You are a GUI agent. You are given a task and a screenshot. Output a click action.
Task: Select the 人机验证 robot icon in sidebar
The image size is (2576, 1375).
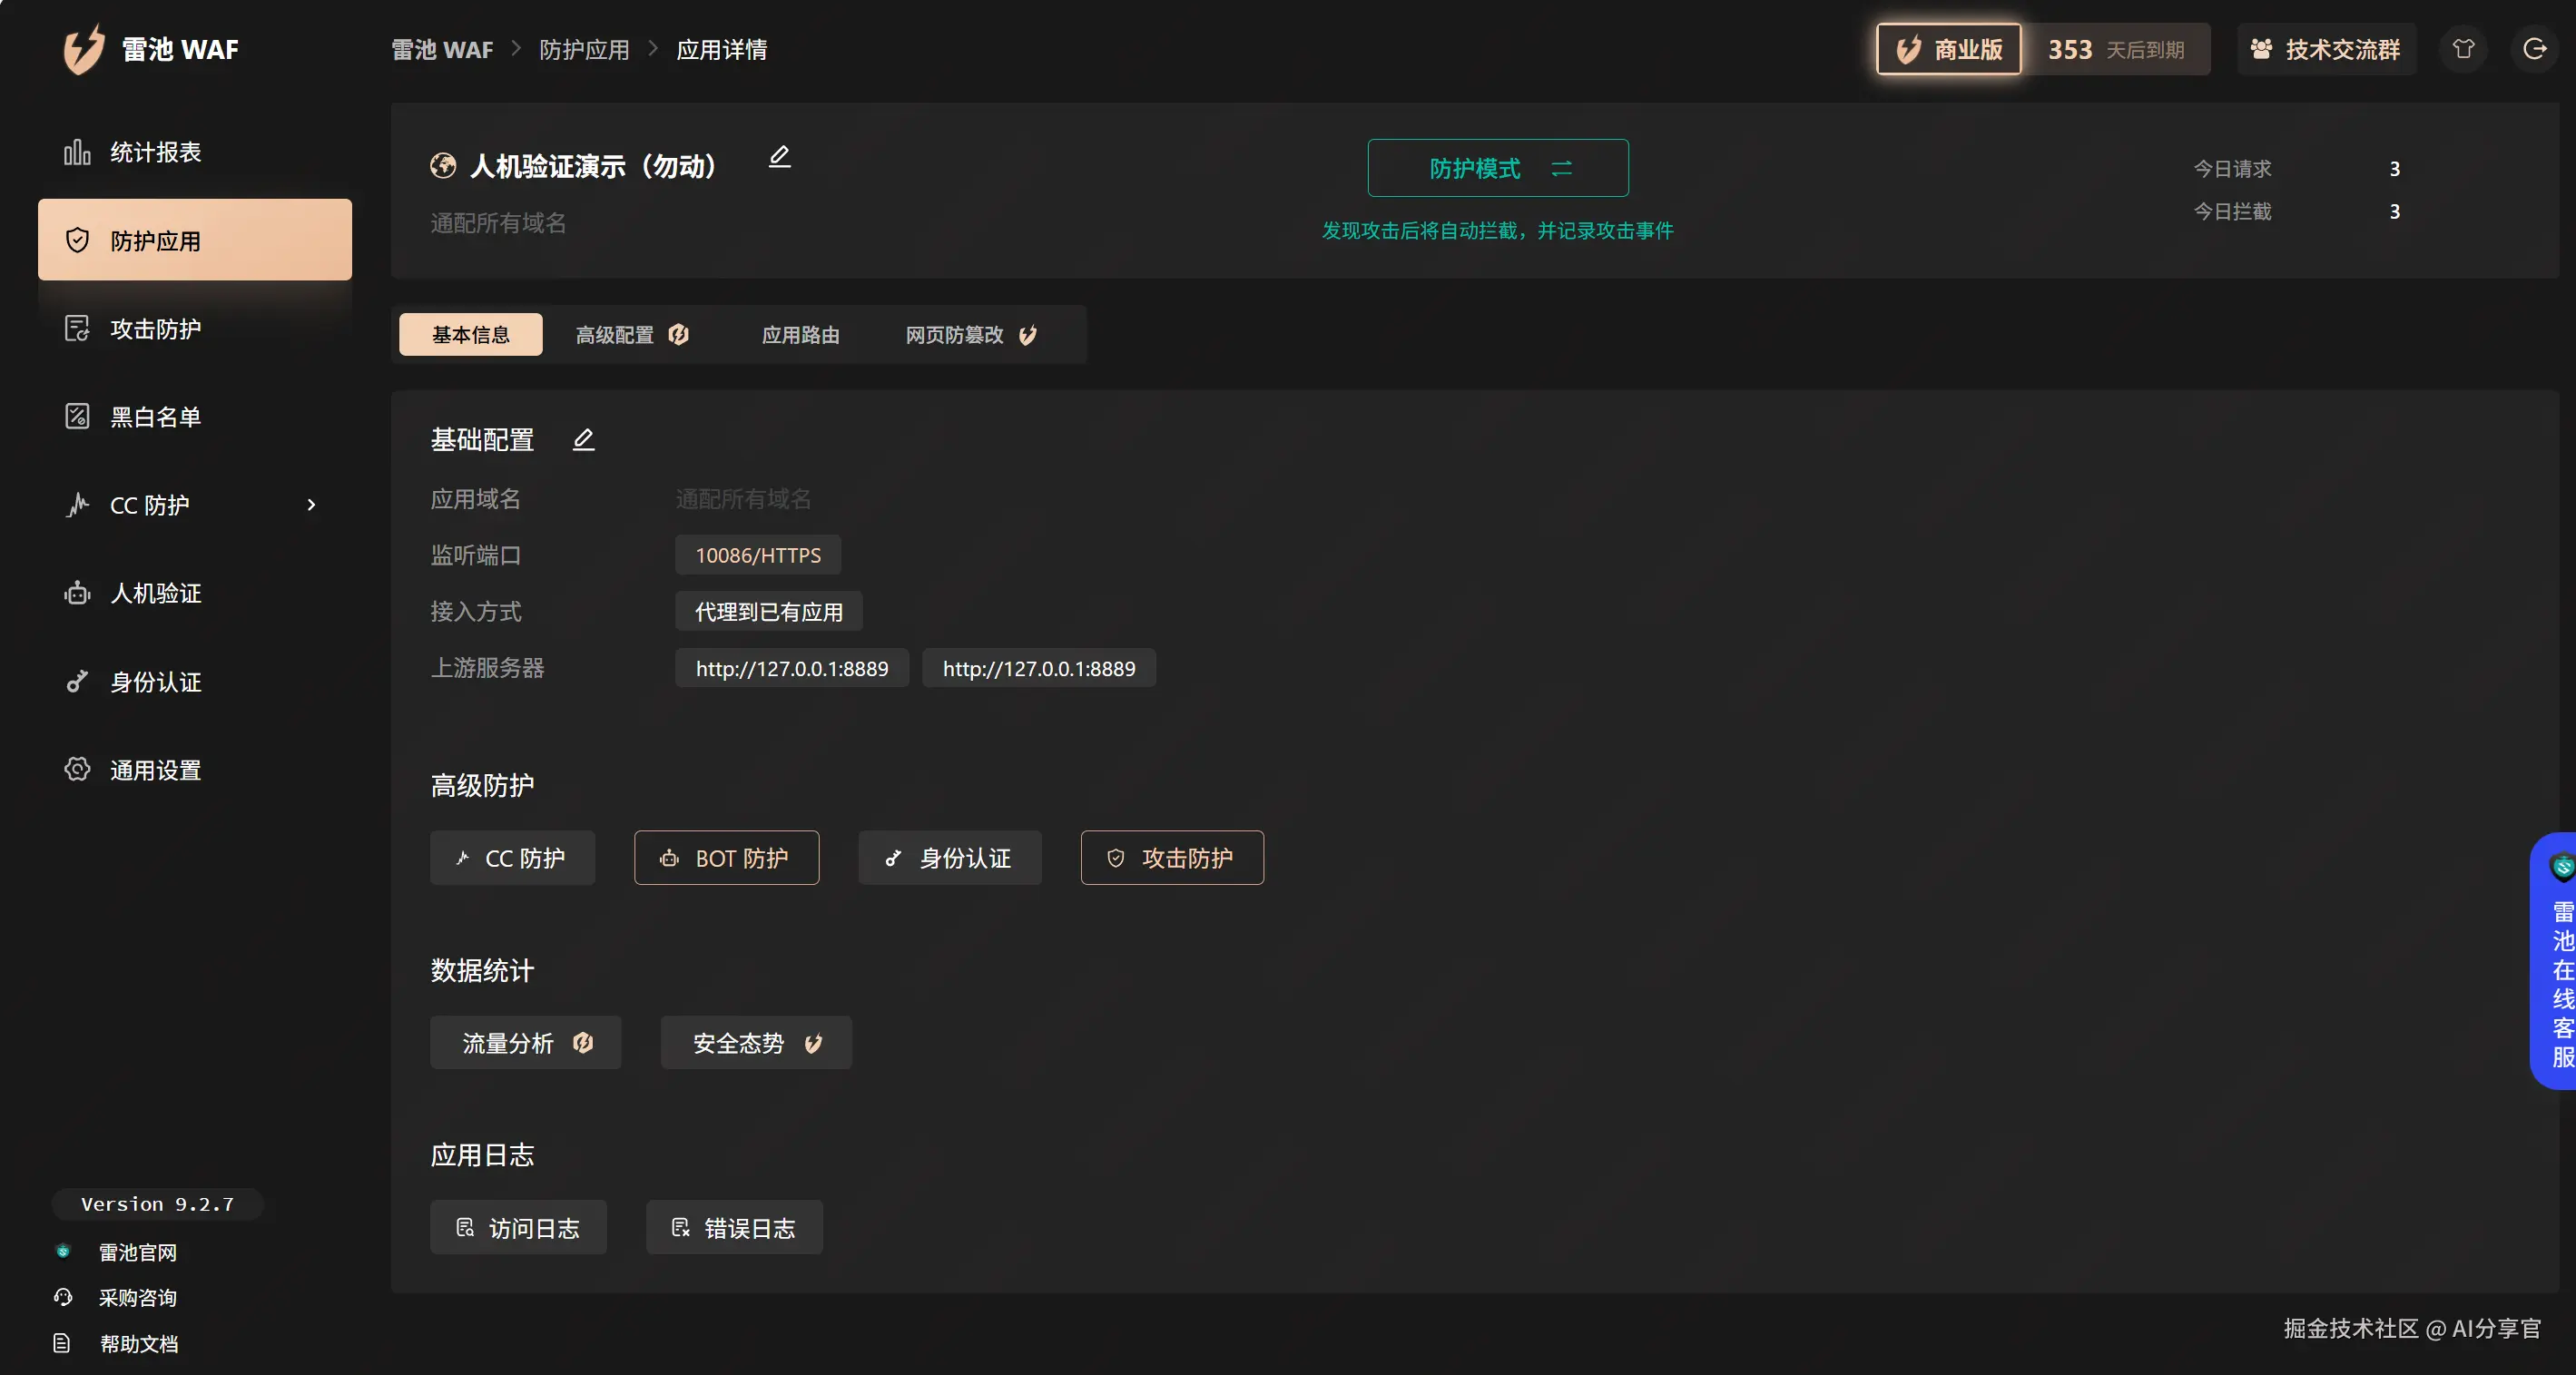tap(78, 592)
